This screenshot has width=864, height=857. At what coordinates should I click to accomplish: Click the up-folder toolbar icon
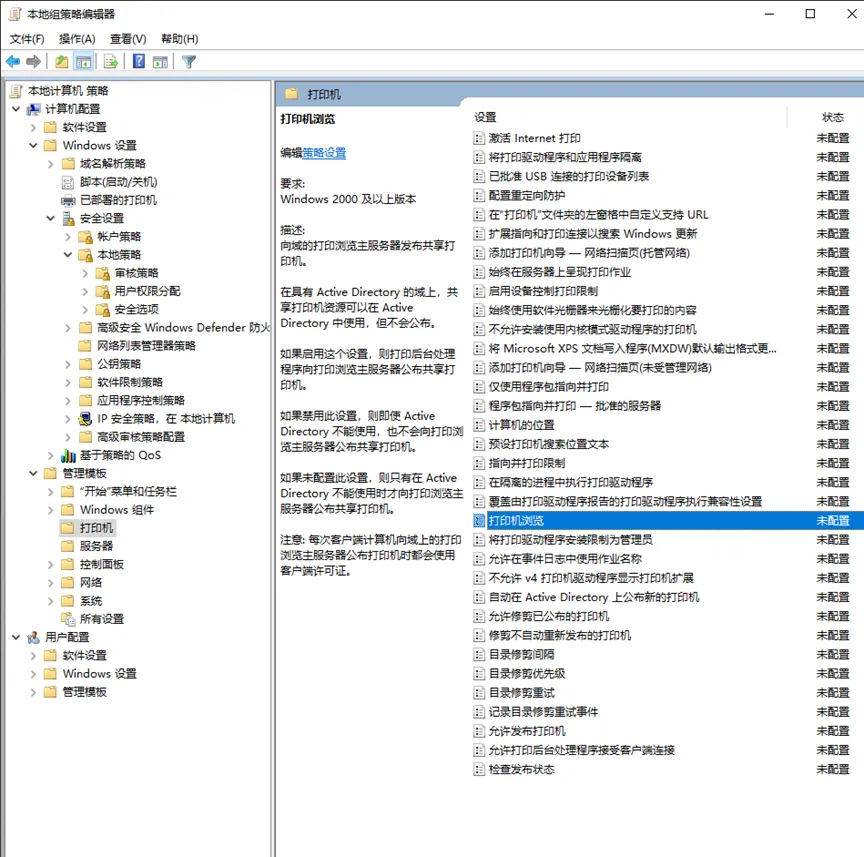click(62, 61)
